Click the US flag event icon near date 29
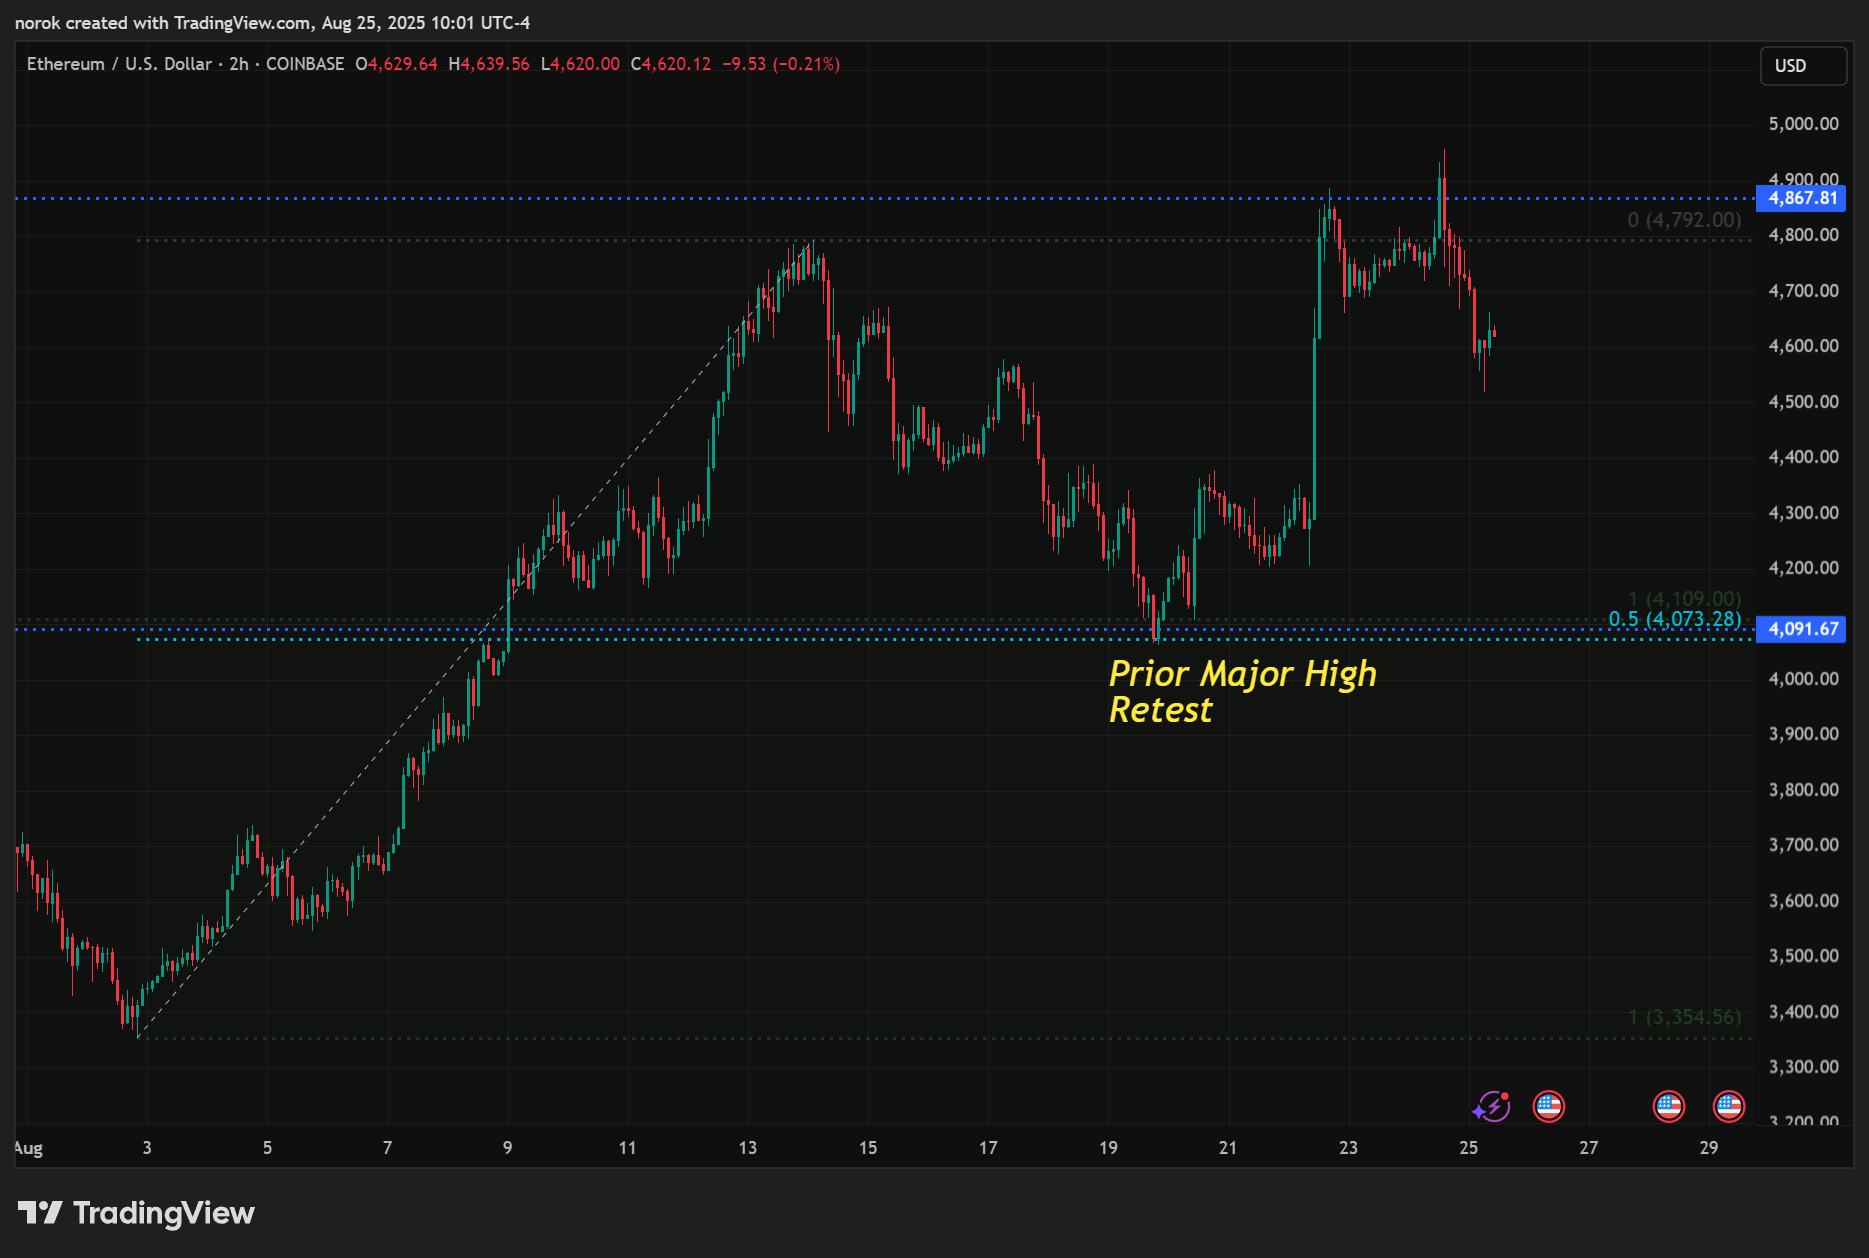 (1728, 1106)
